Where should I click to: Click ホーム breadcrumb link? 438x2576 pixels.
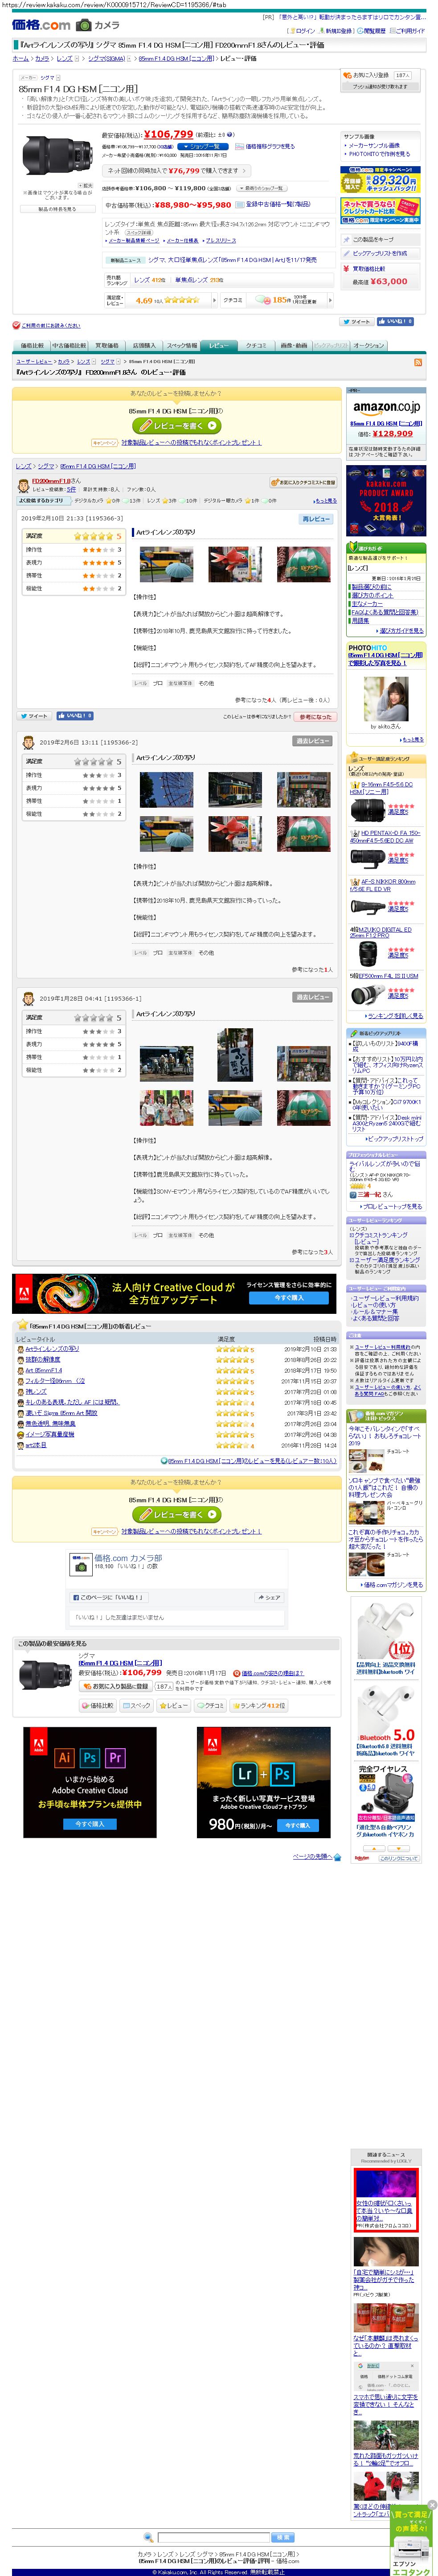click(x=20, y=59)
